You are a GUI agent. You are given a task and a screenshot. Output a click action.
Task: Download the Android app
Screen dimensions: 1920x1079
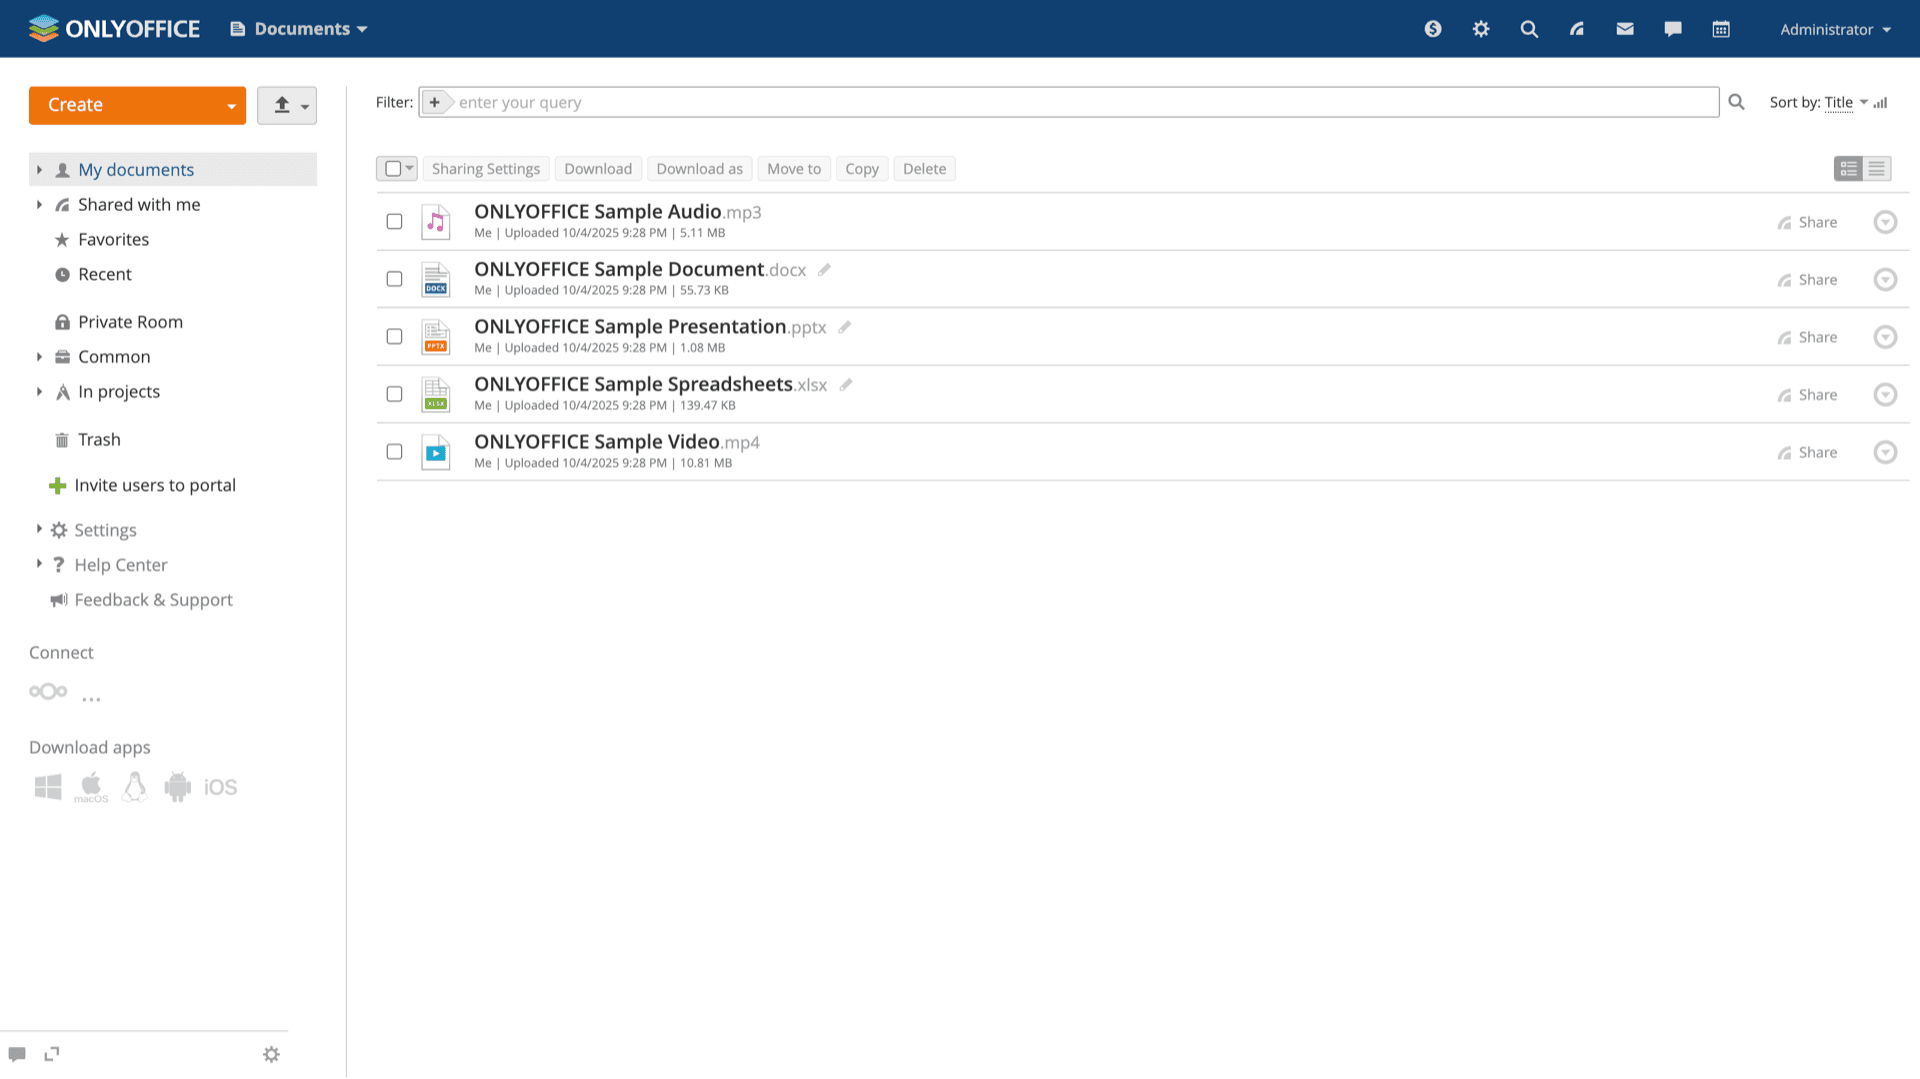click(x=178, y=787)
